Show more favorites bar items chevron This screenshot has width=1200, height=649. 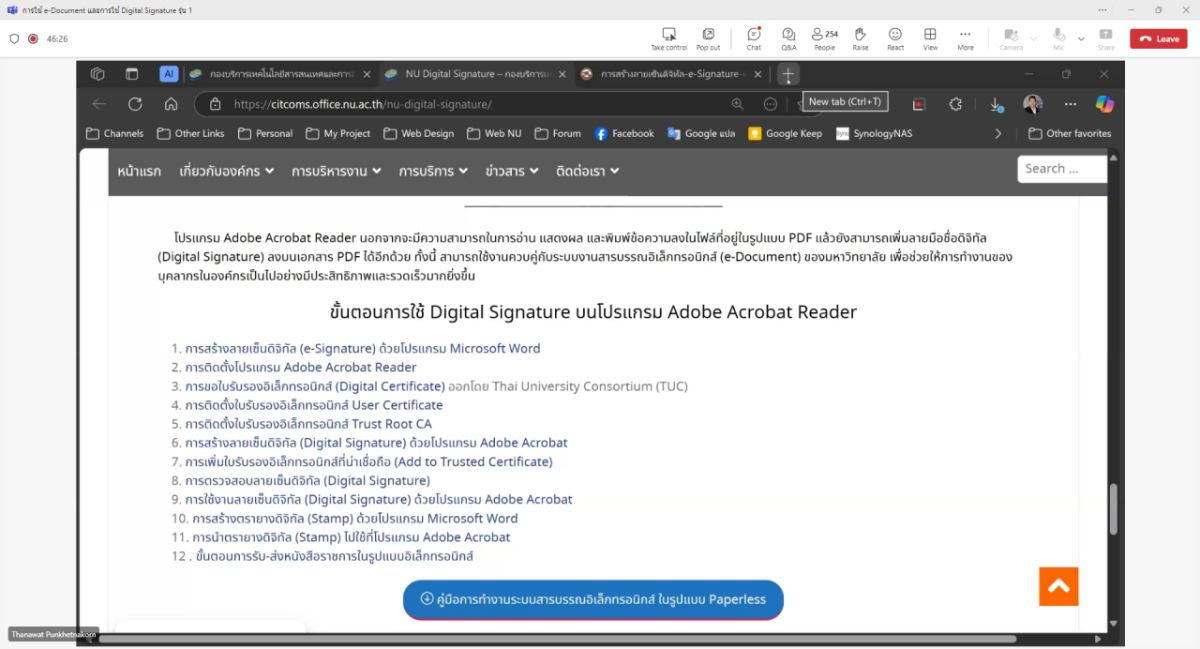coord(998,133)
